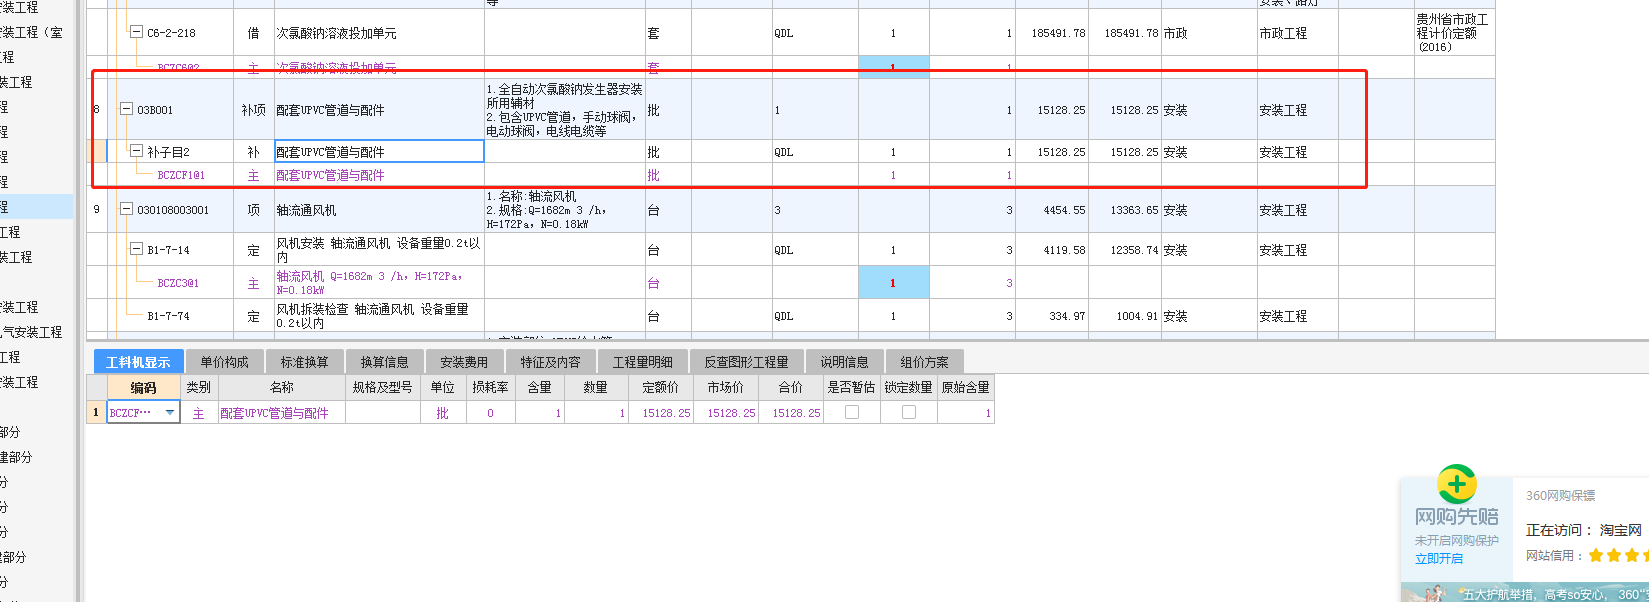This screenshot has height=602, width=1649.
Task: Click the 次氯酸钠溶液投加单元 name cell
Action: pos(379,33)
